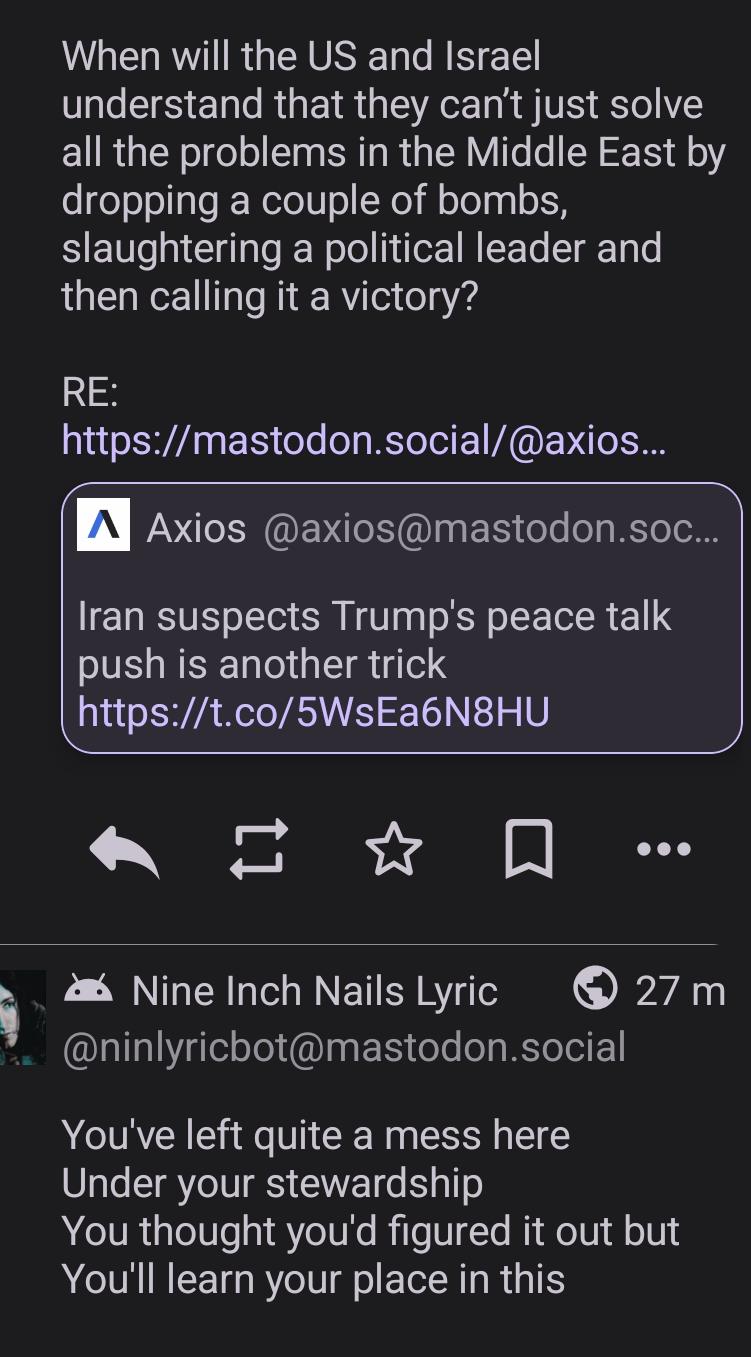Image resolution: width=751 pixels, height=1357 pixels.
Task: Tap the Nine Inch Nails Lyric name
Action: click(314, 991)
